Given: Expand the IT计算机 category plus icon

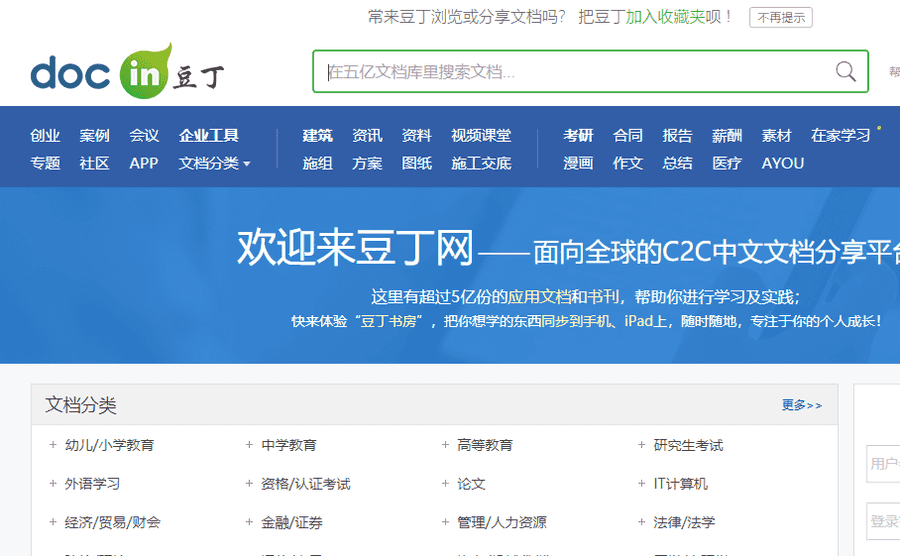Looking at the screenshot, I should (x=642, y=484).
